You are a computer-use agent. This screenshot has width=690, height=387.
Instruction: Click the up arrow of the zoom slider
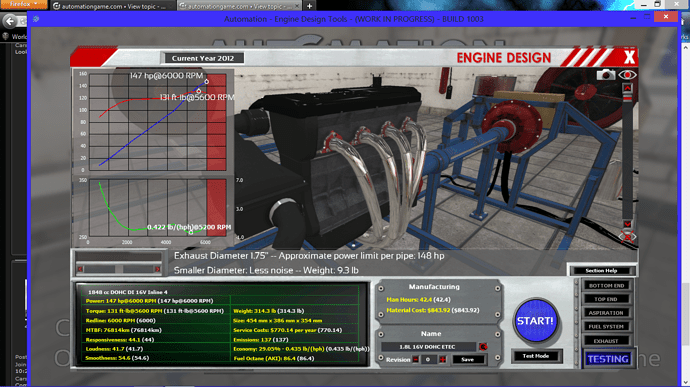click(628, 88)
